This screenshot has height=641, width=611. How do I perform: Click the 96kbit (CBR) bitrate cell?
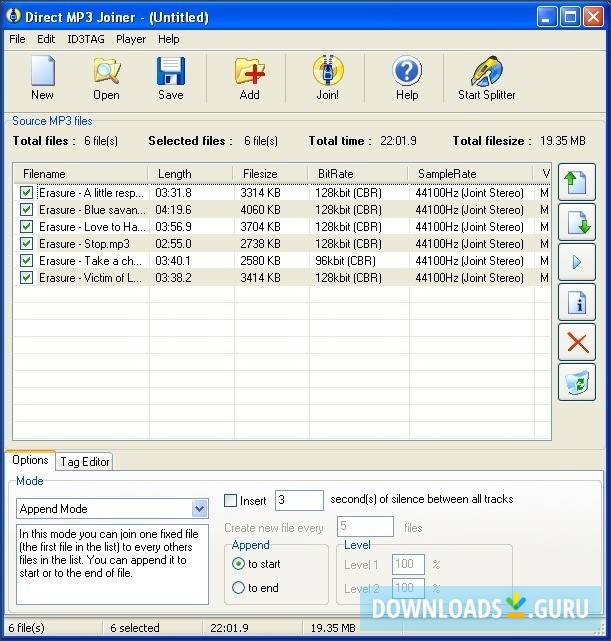tap(345, 261)
